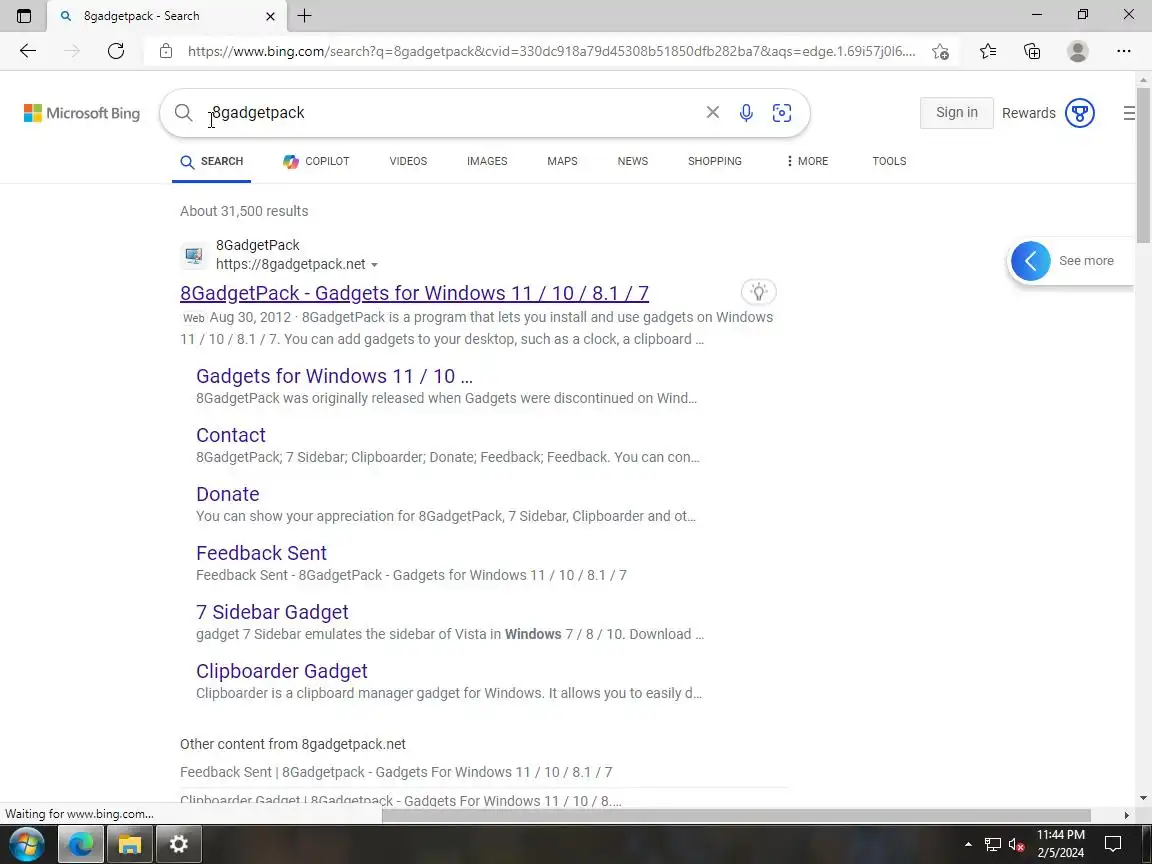Screen dimensions: 1152x864
Task: Open the Donate sublink
Action: 228,494
